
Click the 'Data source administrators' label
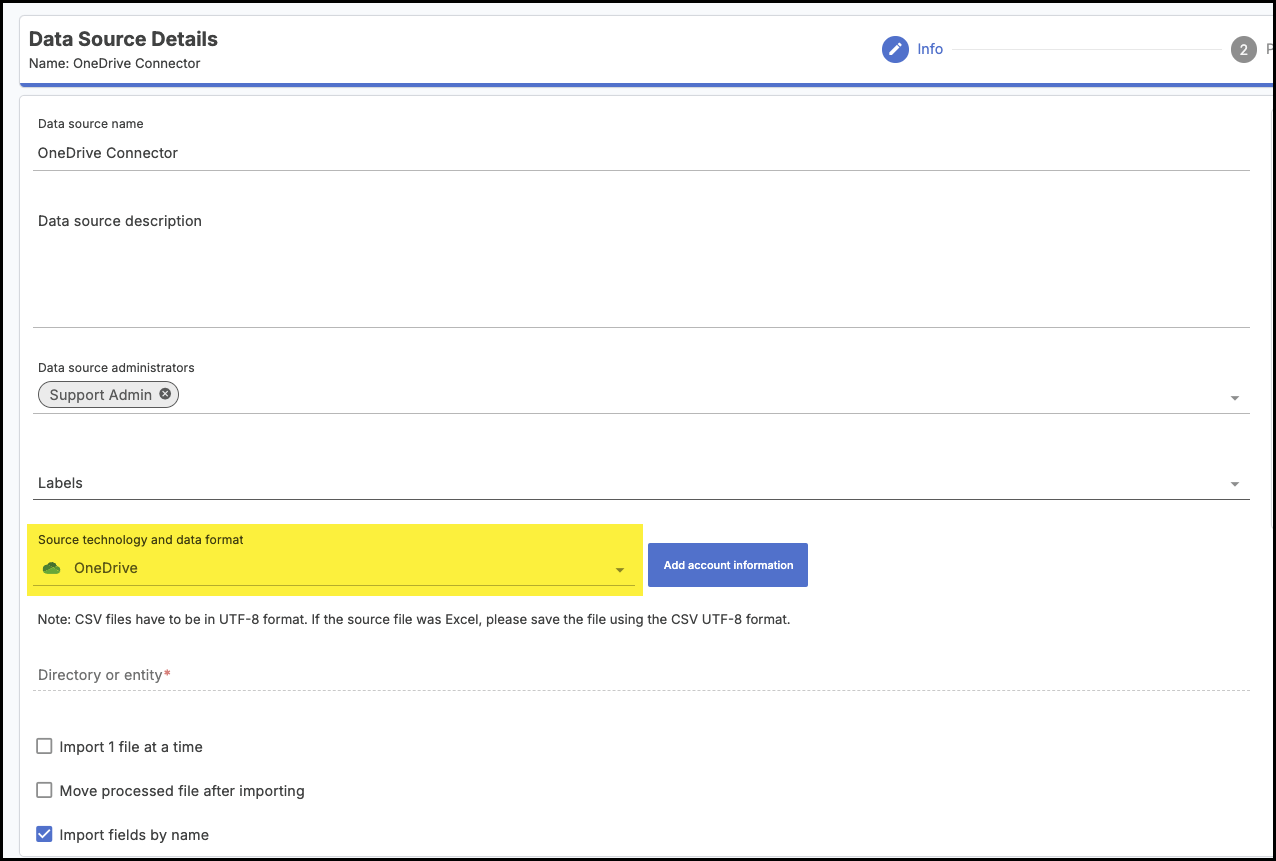click(116, 368)
